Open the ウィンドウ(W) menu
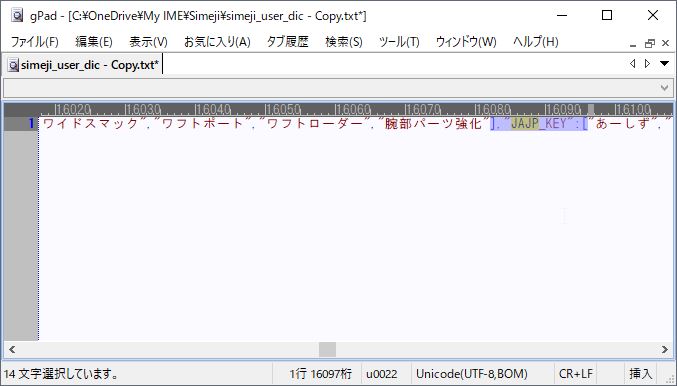Screen dimensions: 677x386 [466, 42]
